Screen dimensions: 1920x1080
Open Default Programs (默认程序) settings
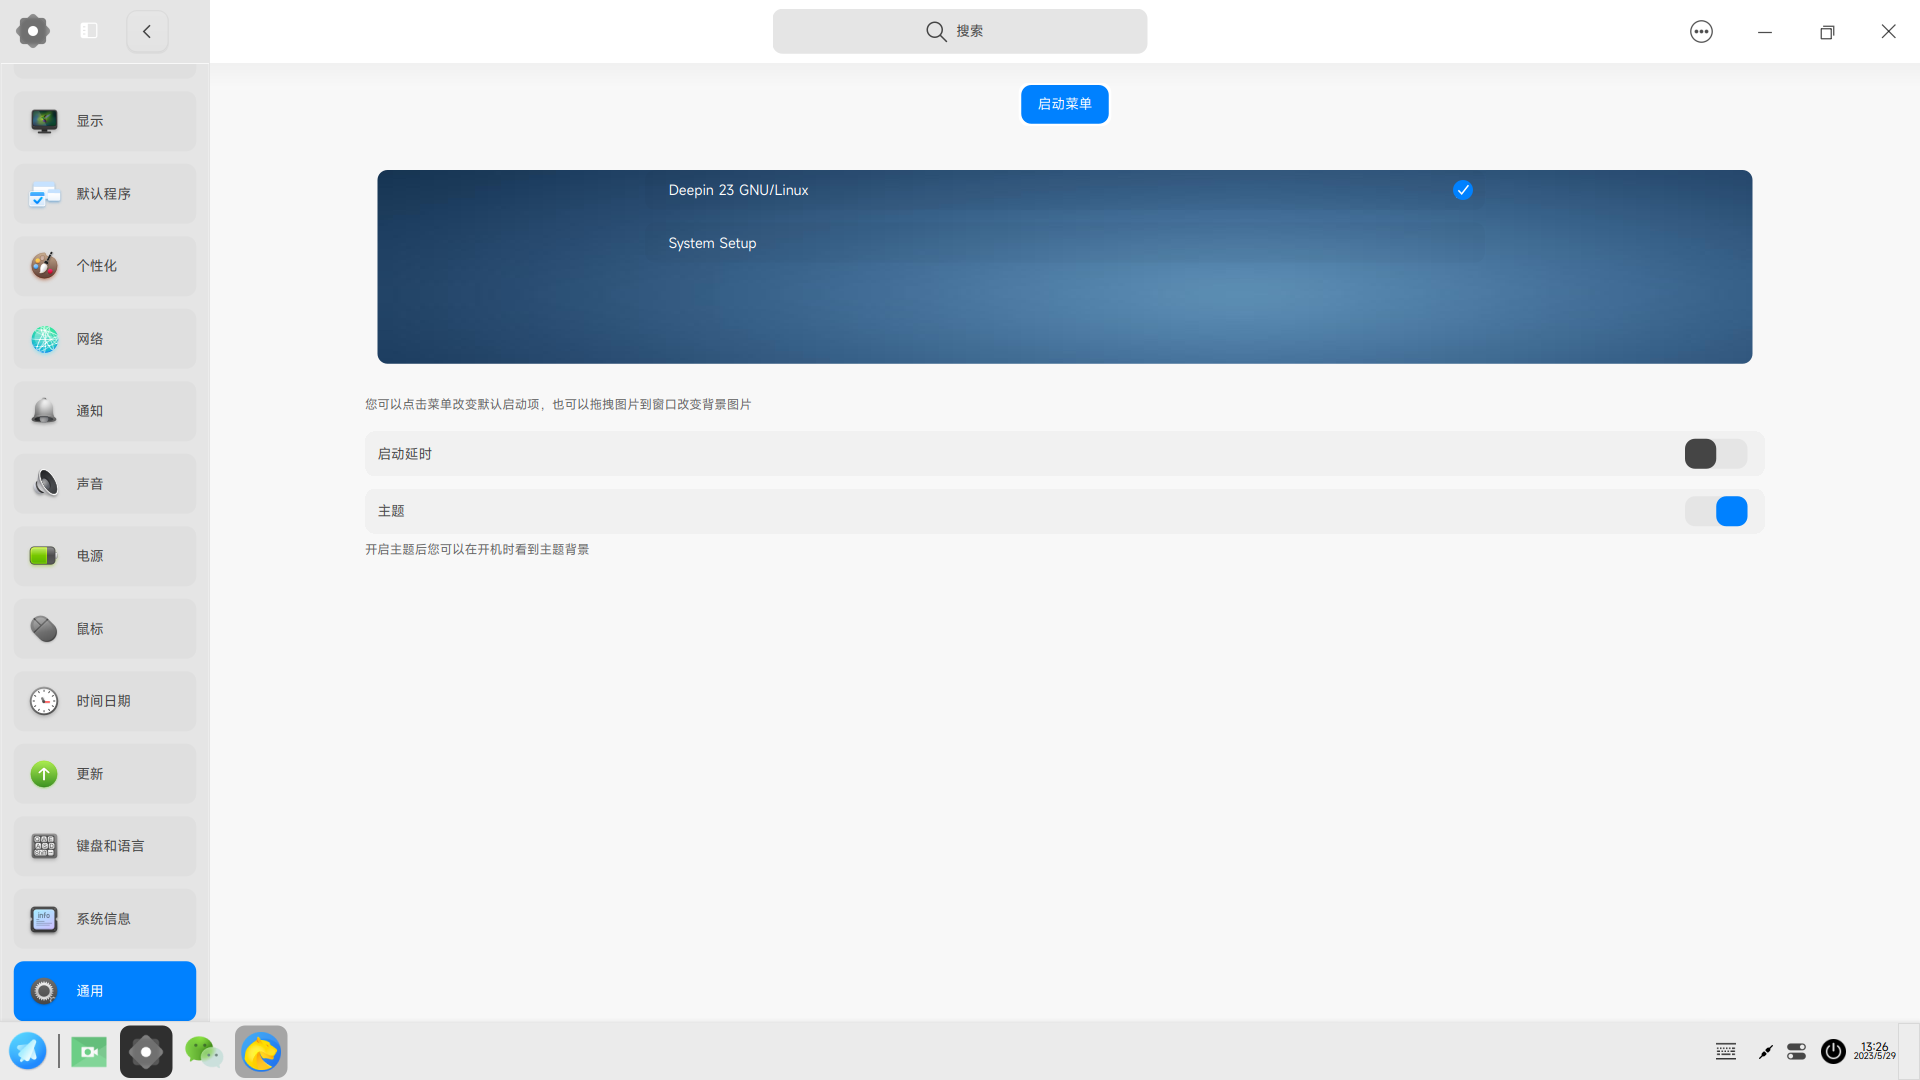coord(104,194)
